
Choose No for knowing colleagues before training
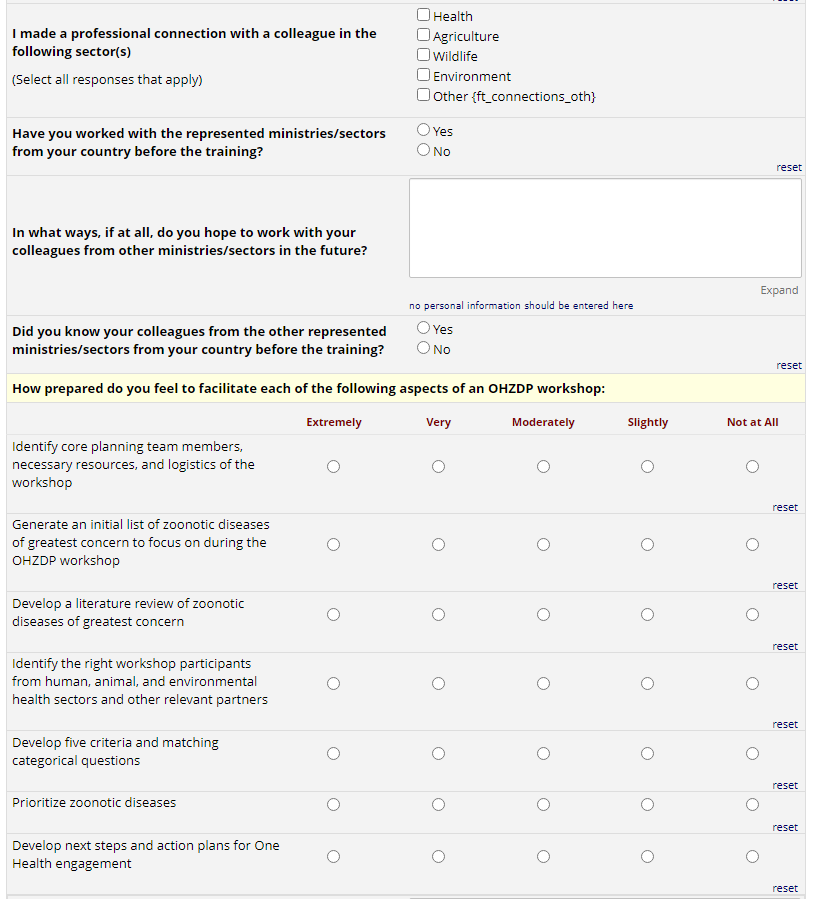click(x=424, y=349)
